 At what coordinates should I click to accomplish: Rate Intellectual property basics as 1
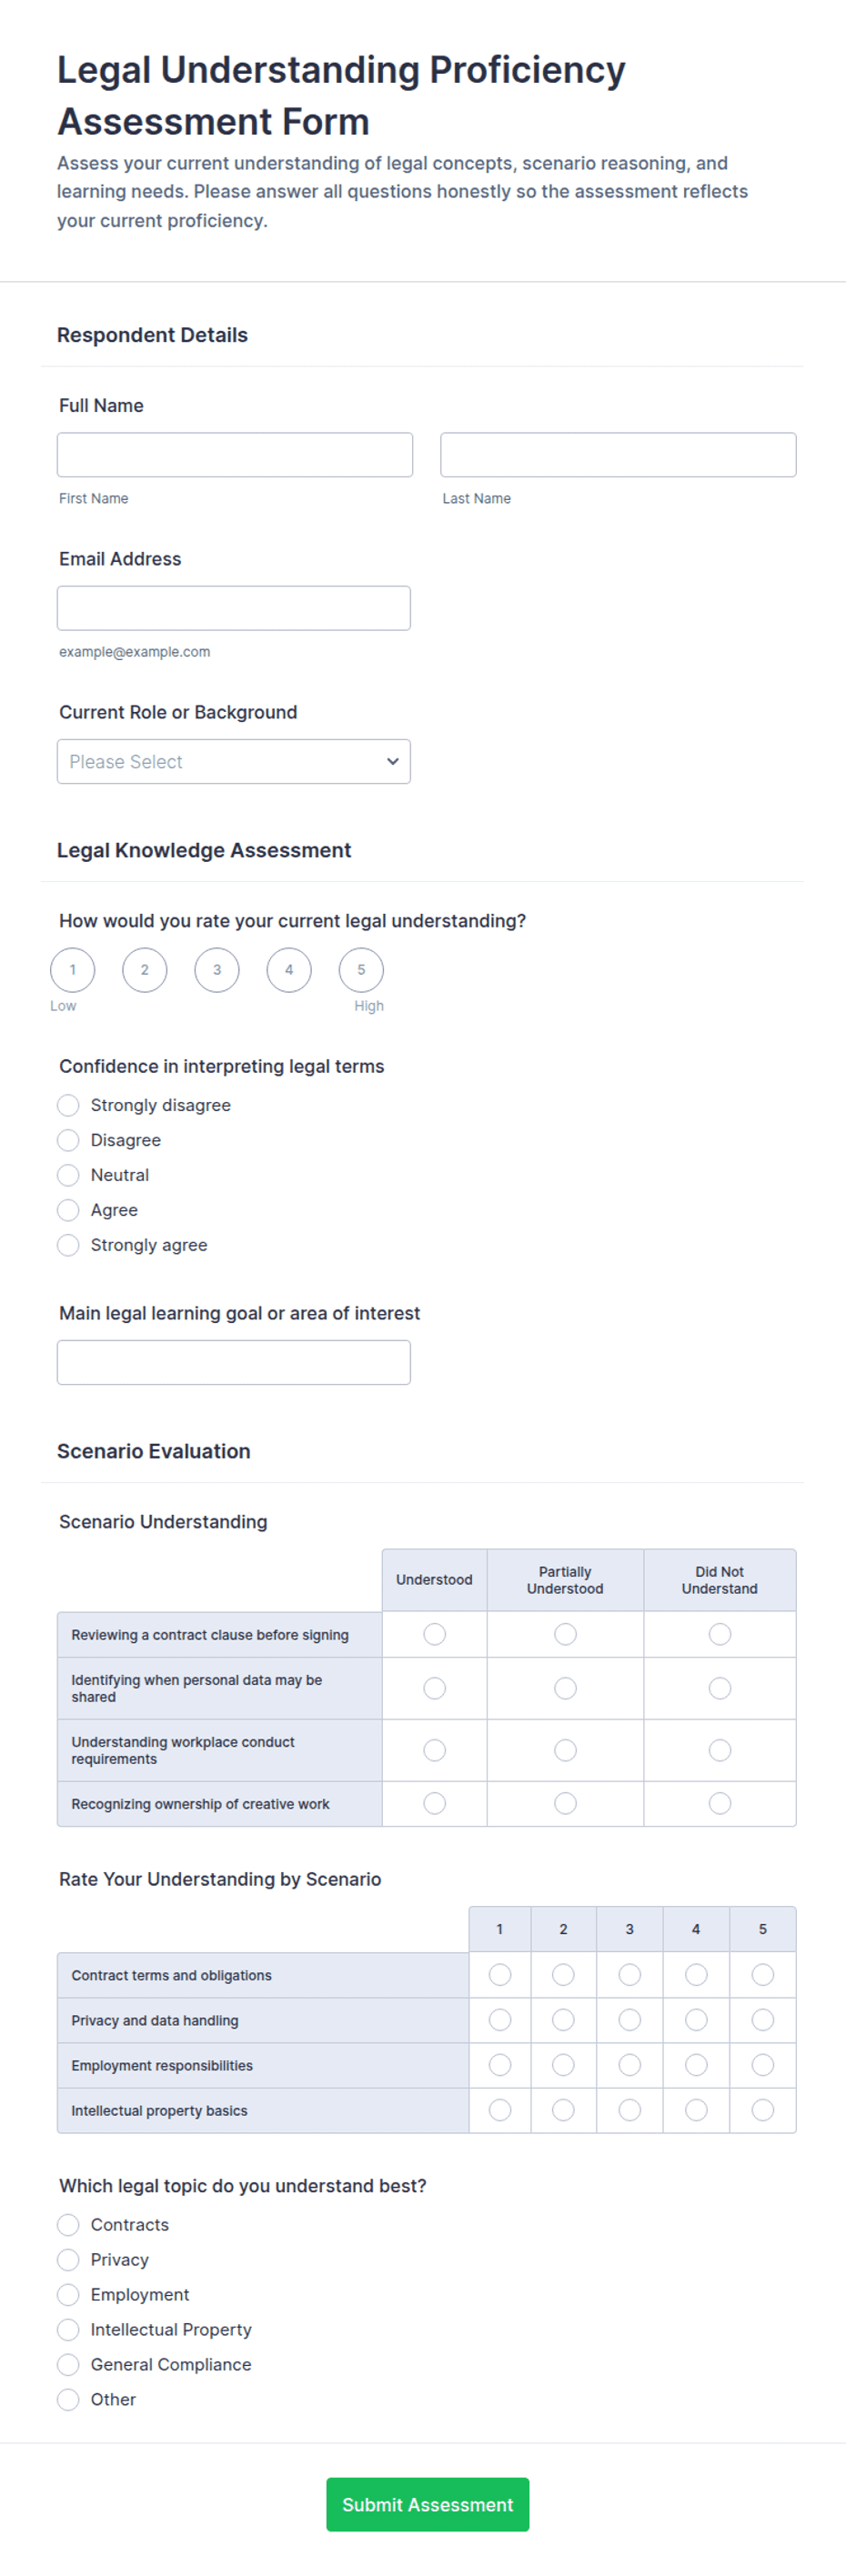(x=500, y=2110)
